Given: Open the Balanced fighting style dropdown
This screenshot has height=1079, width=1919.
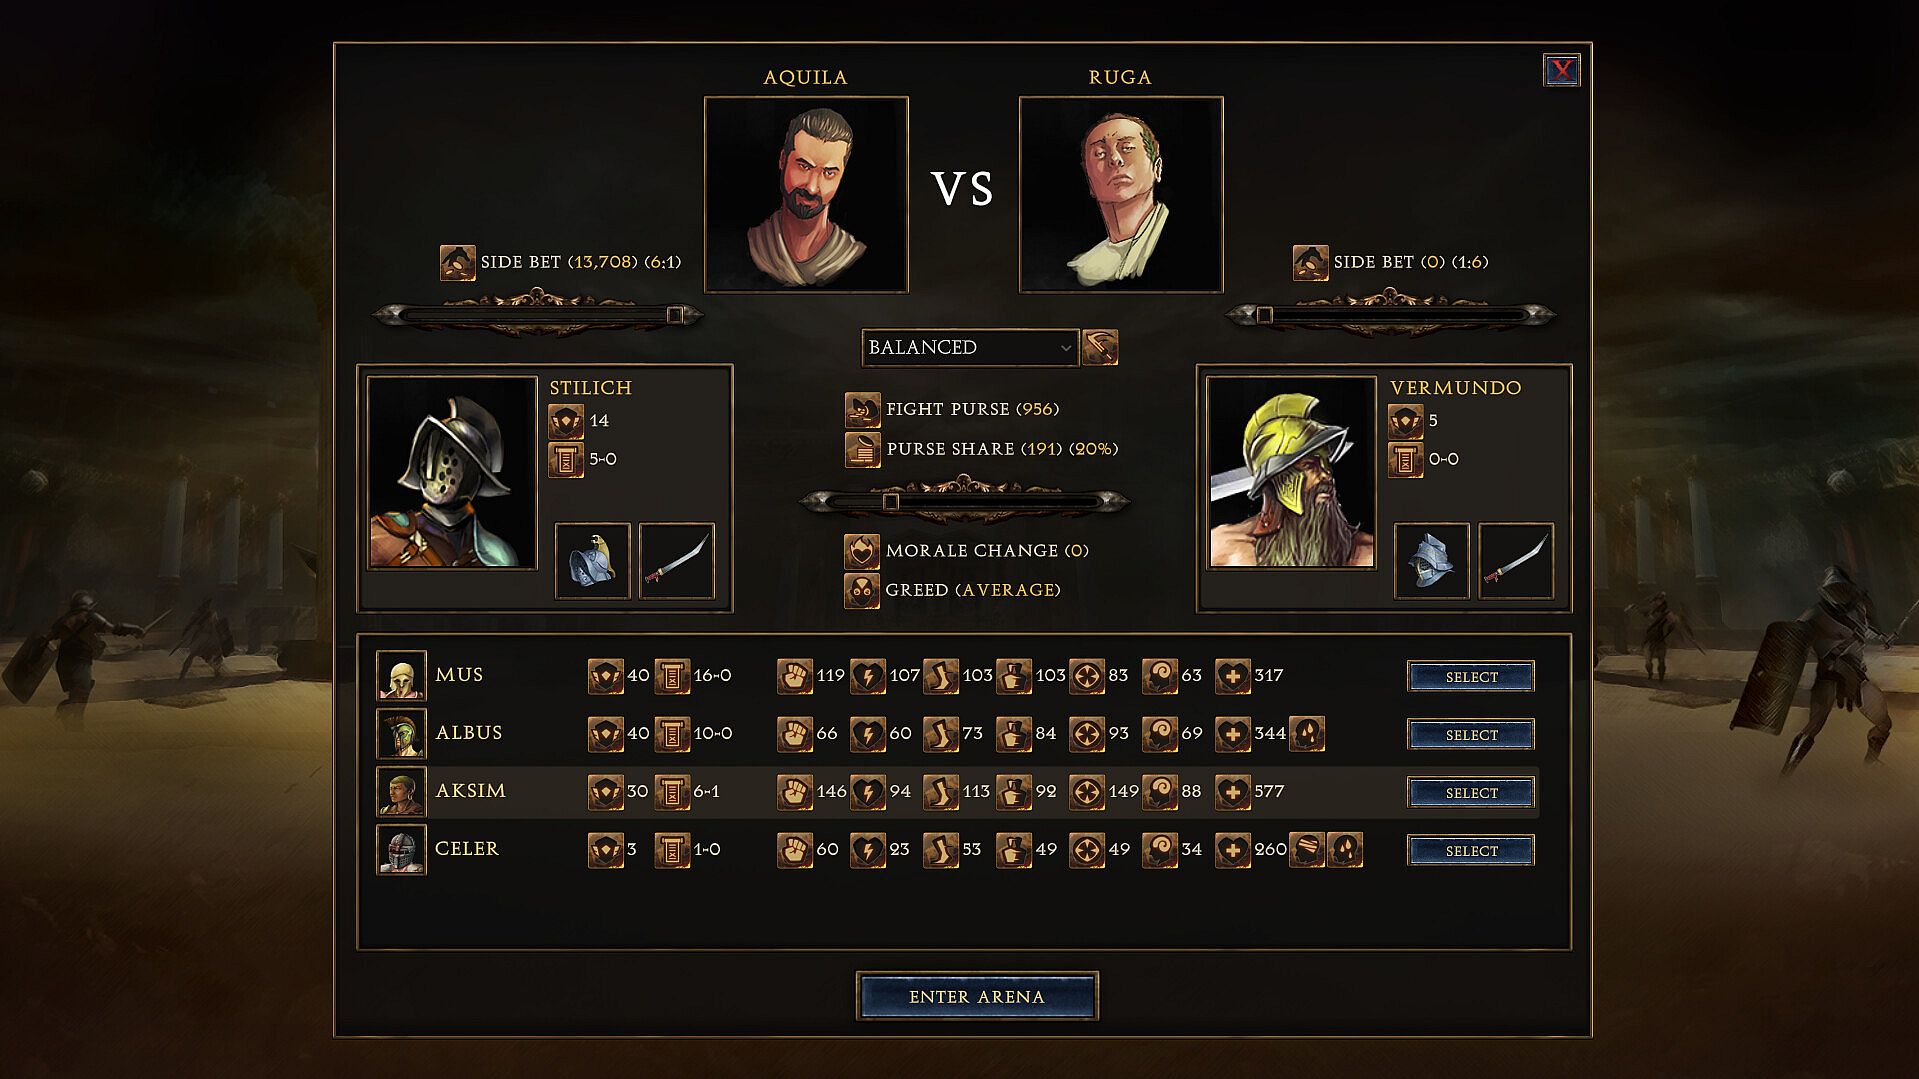Looking at the screenshot, I should pyautogui.click(x=969, y=347).
